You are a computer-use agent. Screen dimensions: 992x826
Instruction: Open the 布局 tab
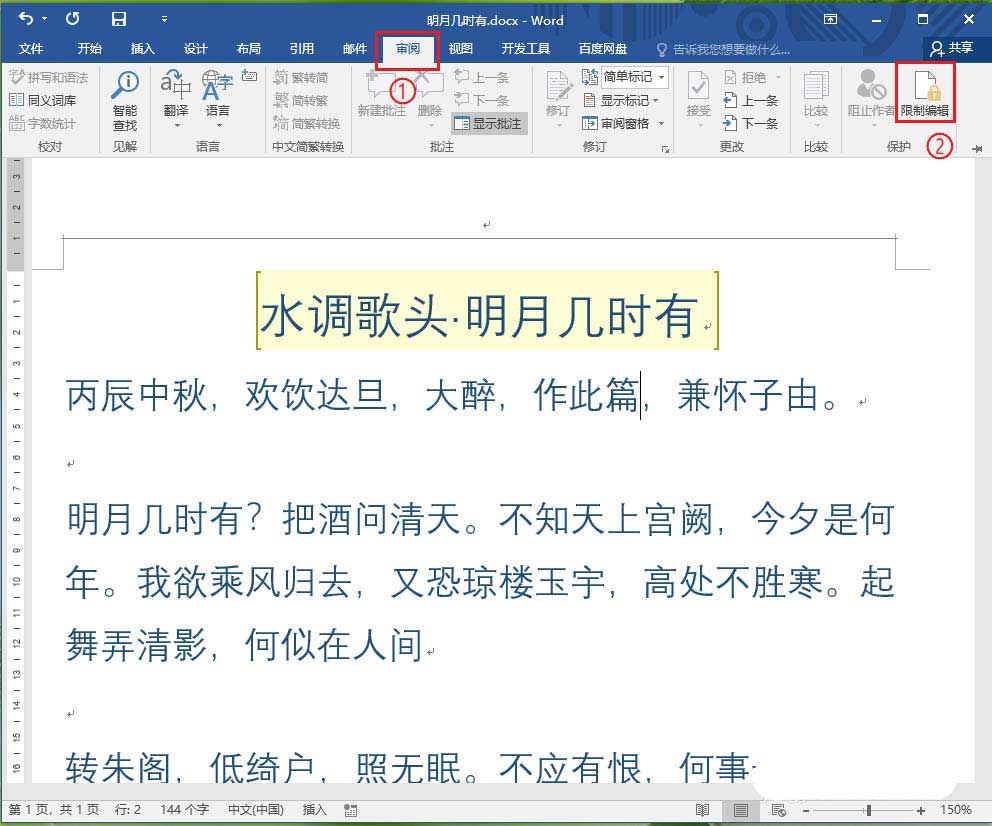pos(249,49)
